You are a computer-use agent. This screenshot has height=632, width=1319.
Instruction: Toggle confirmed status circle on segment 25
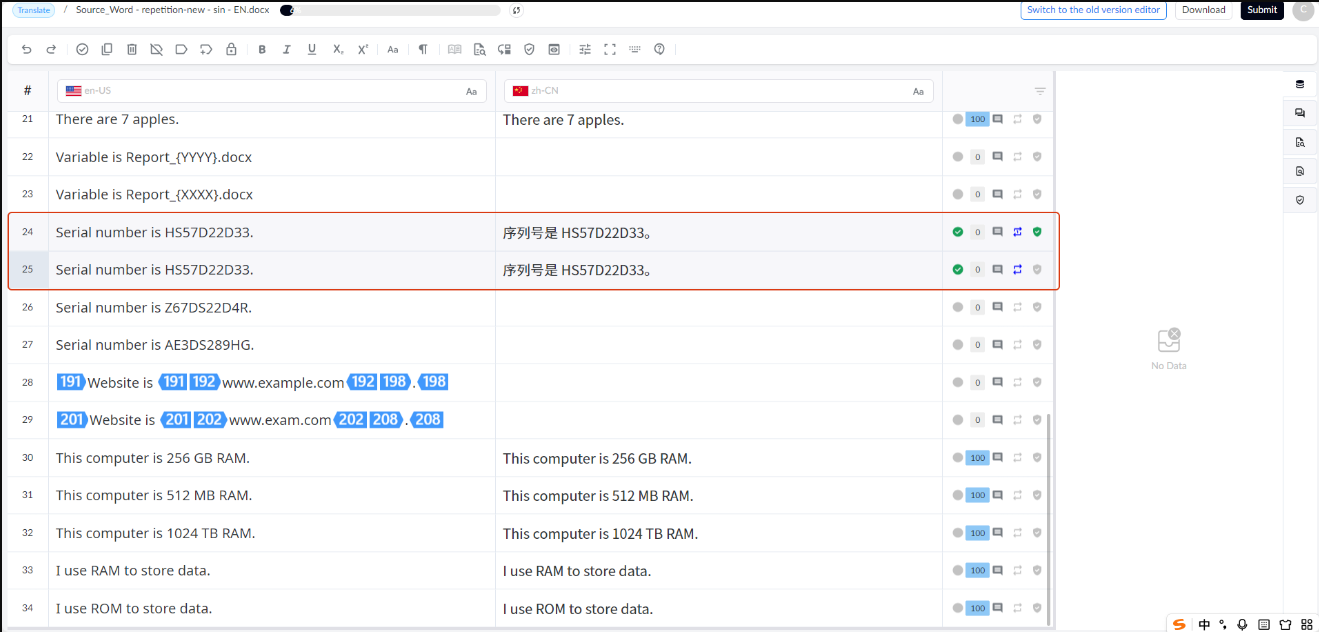(x=958, y=270)
